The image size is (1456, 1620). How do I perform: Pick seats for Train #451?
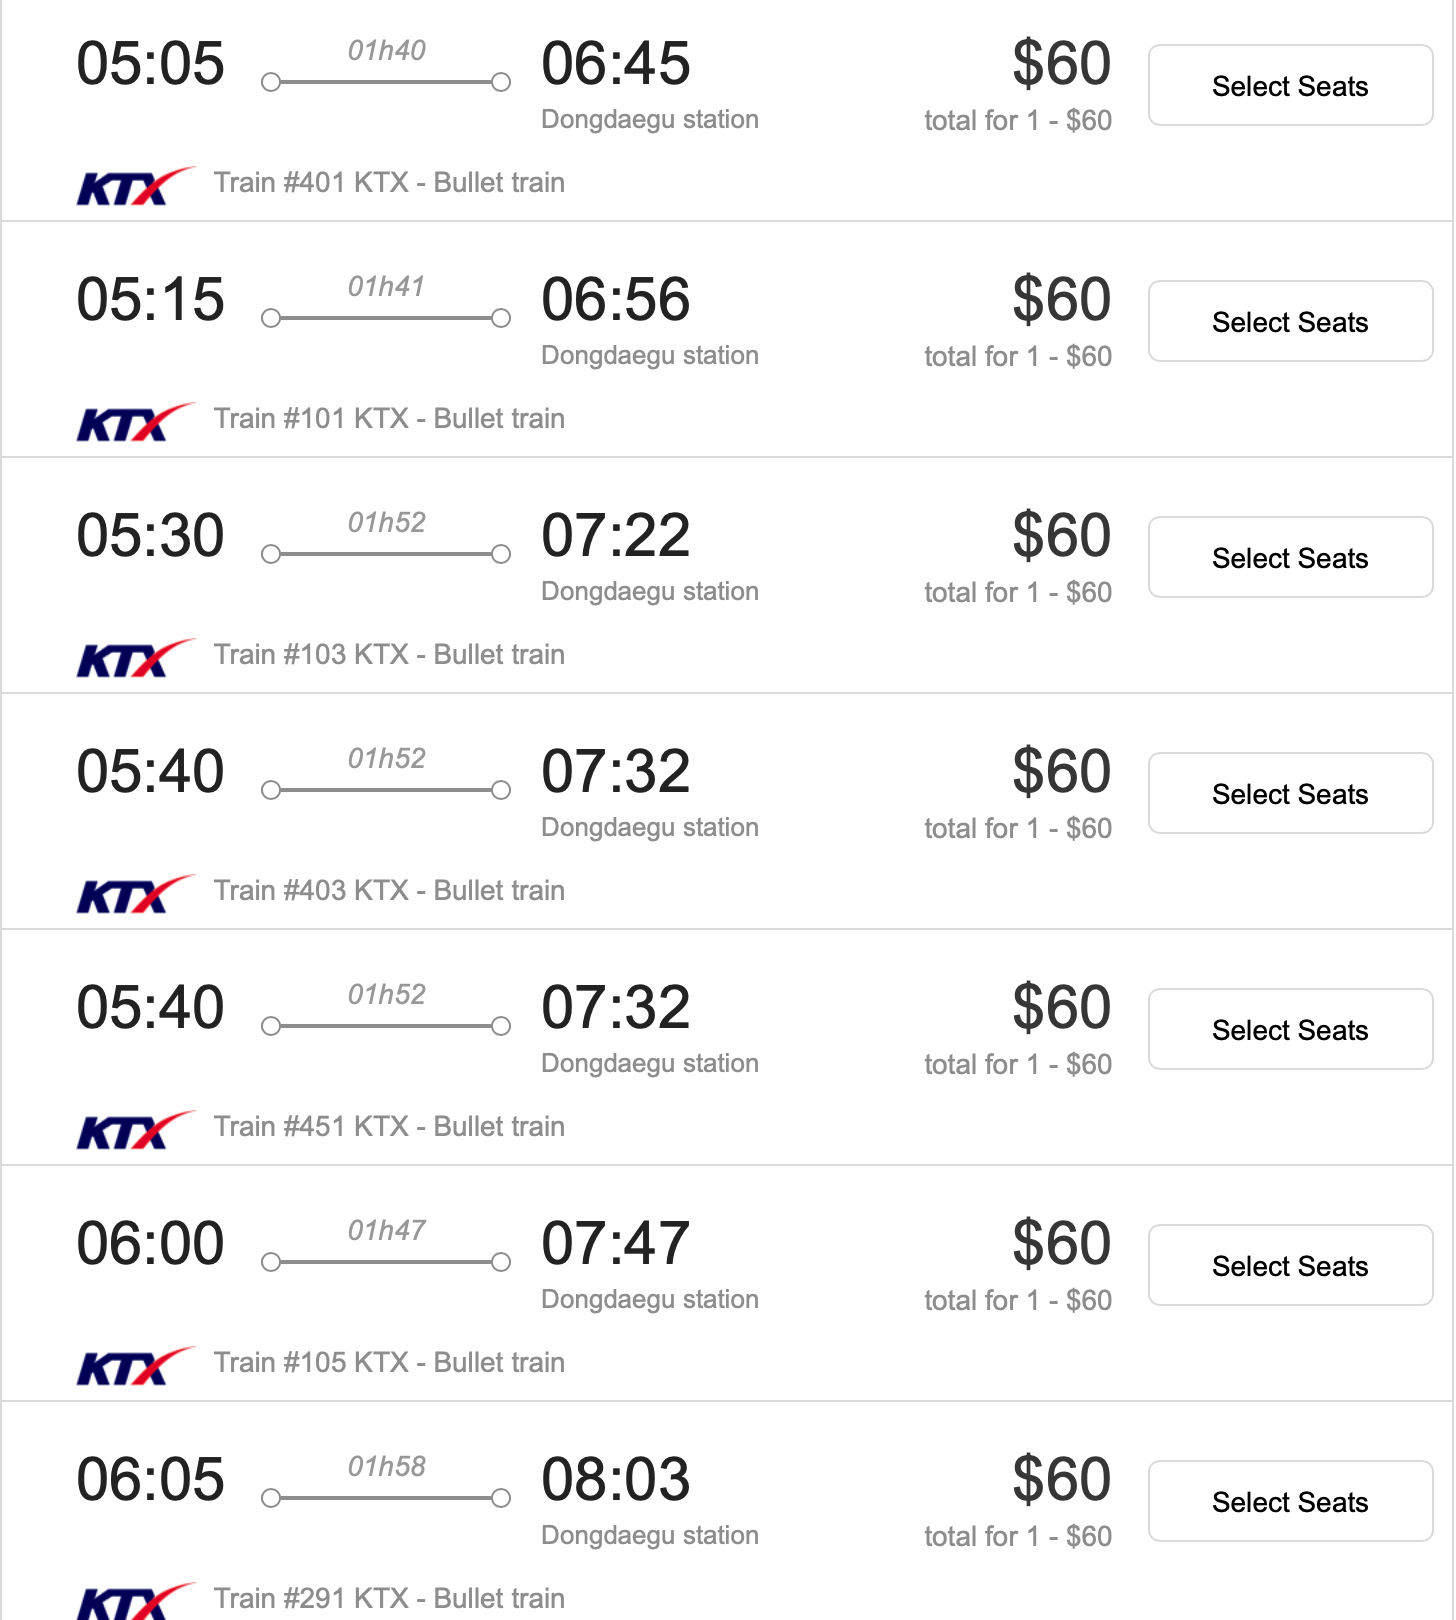(x=1290, y=1030)
